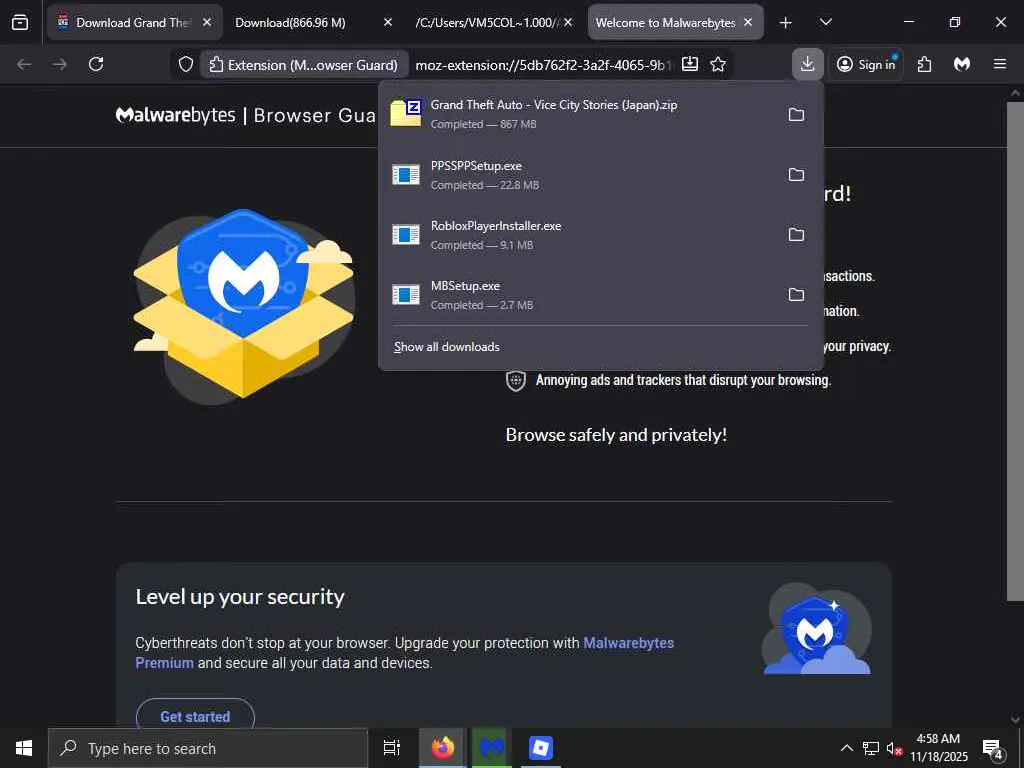This screenshot has width=1024, height=768.
Task: Click the network icon in system tray
Action: [871, 748]
